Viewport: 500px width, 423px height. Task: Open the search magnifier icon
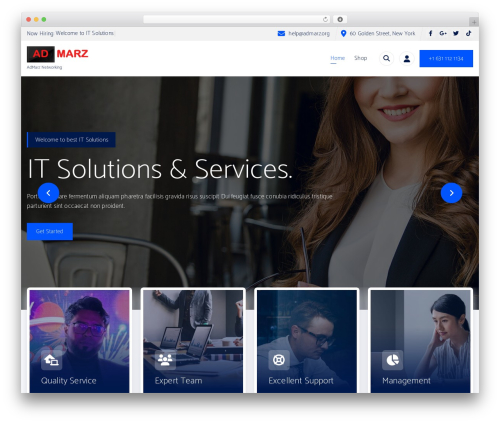(386, 58)
